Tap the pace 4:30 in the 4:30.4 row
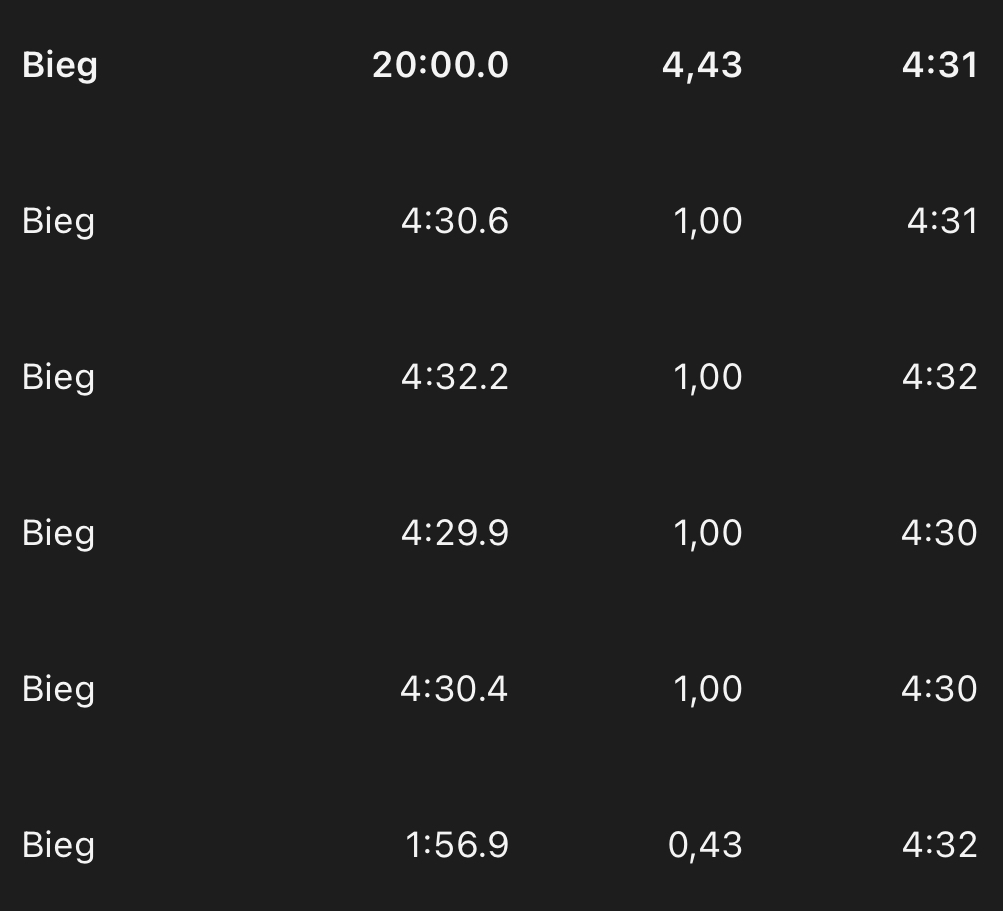 point(939,689)
